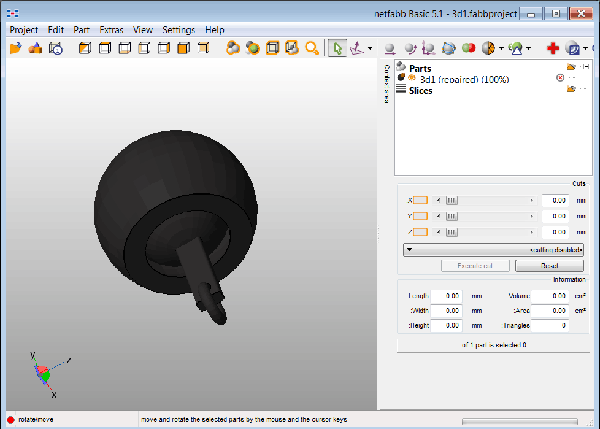Toggle the X cut orange box
The height and width of the screenshot is (429, 600).
pos(420,200)
